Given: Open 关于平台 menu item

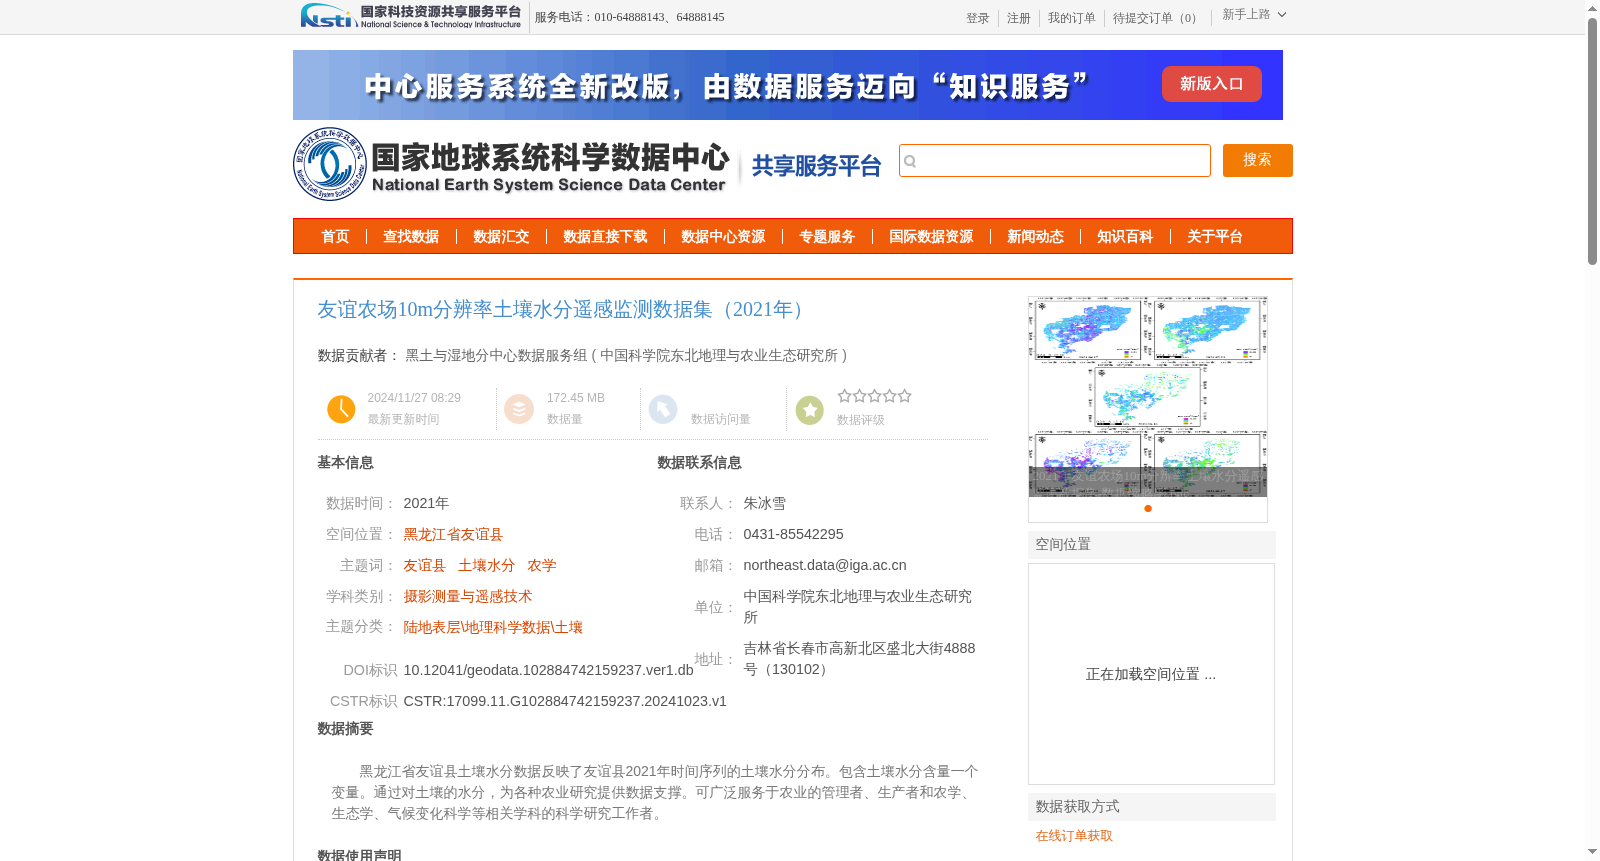Looking at the screenshot, I should coord(1215,236).
